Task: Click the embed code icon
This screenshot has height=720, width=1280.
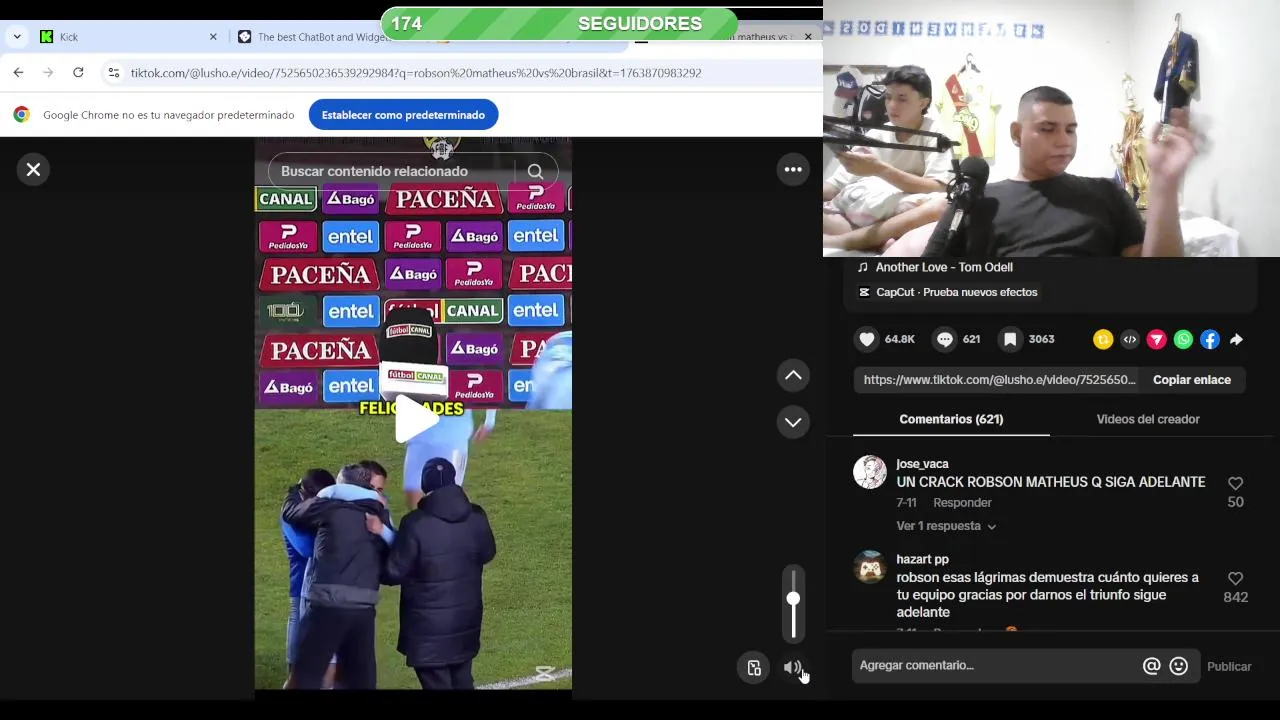Action: (1130, 340)
